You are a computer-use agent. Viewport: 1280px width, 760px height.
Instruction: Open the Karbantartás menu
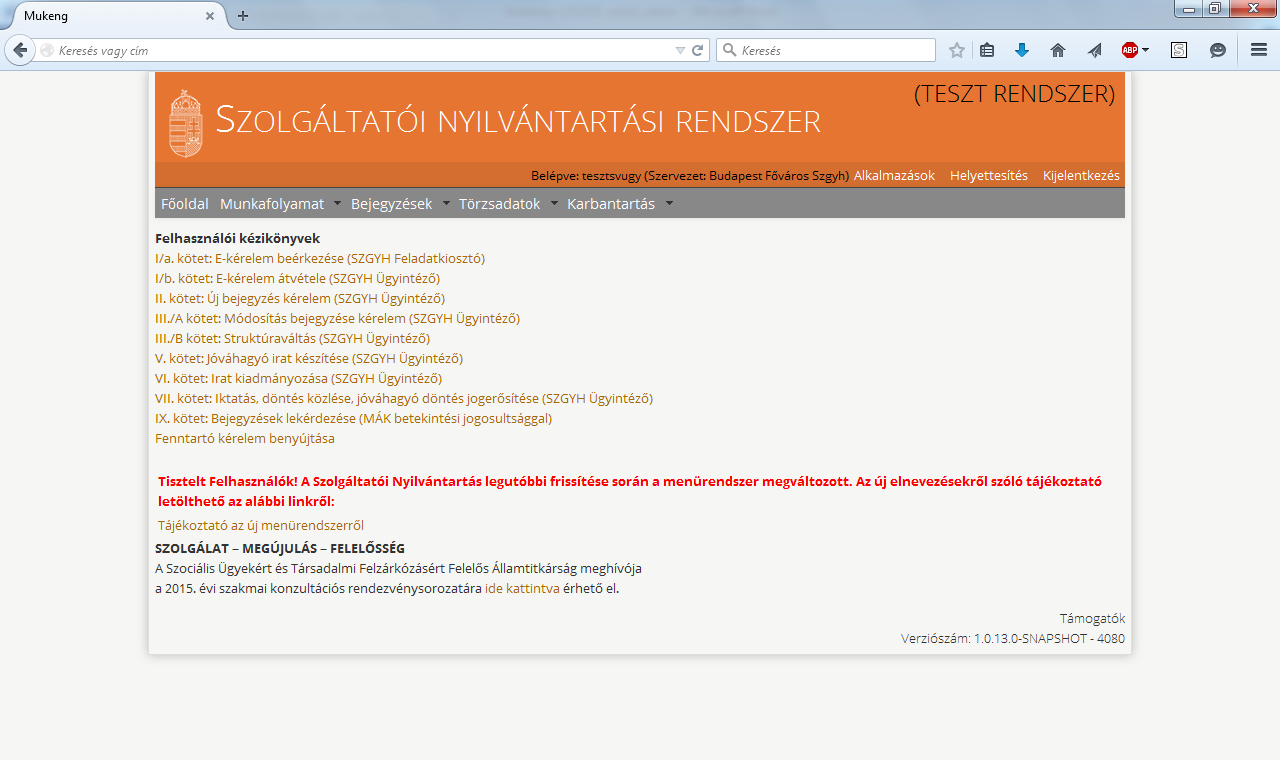[611, 204]
